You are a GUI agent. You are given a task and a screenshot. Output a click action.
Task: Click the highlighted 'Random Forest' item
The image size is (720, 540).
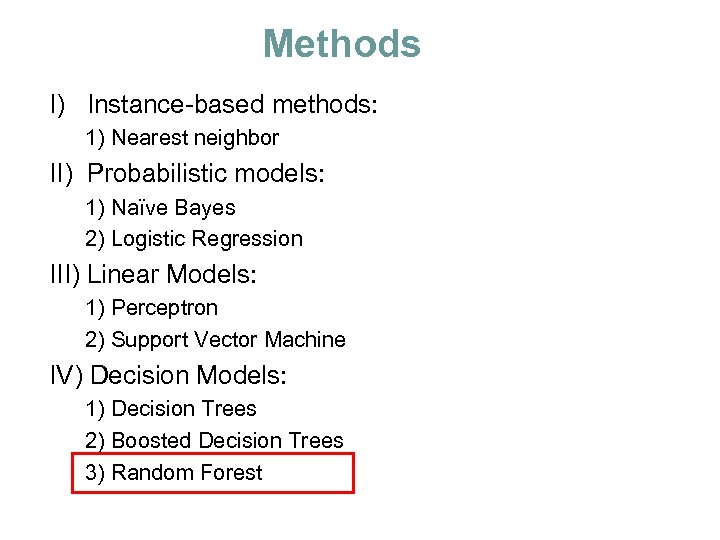click(187, 473)
